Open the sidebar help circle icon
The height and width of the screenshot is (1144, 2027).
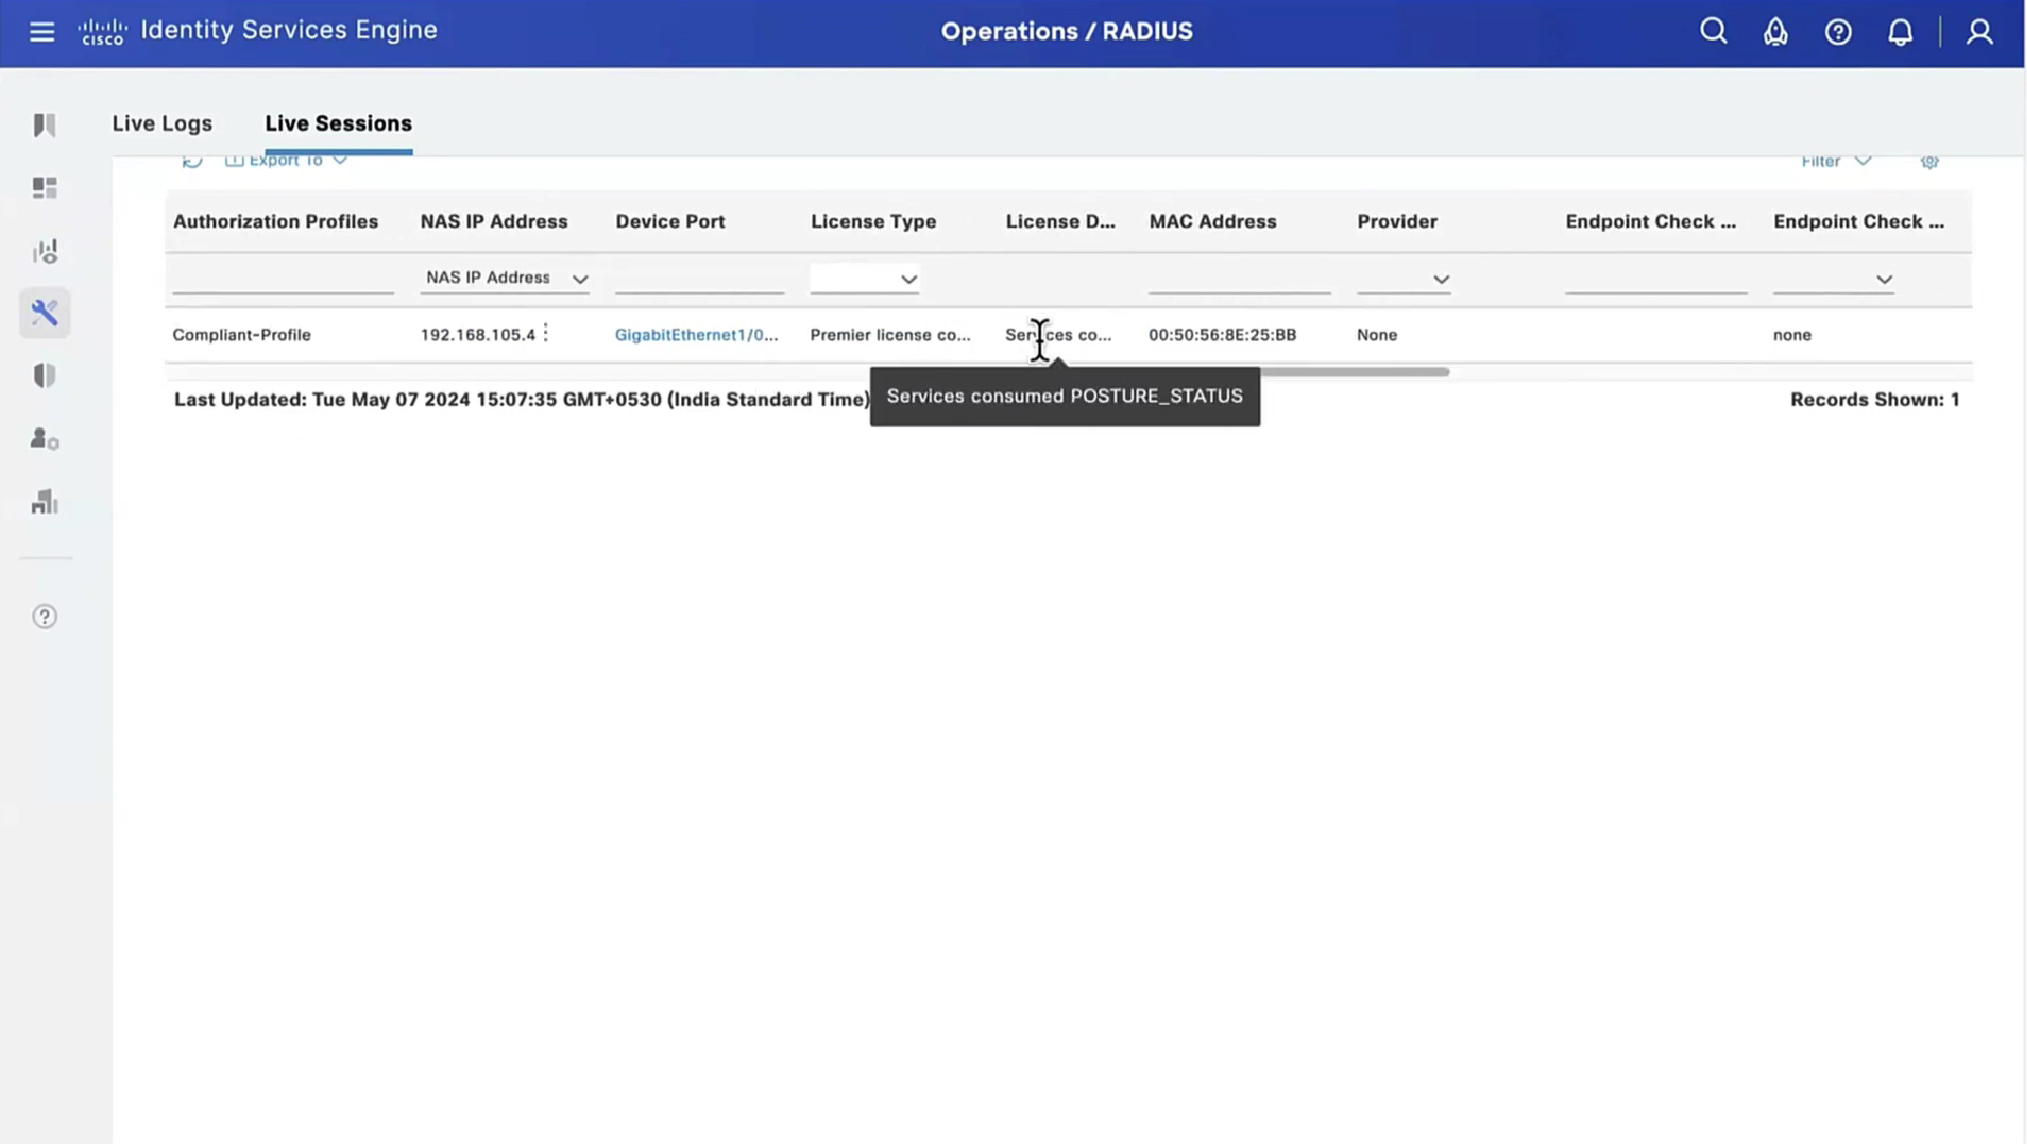[x=44, y=616]
